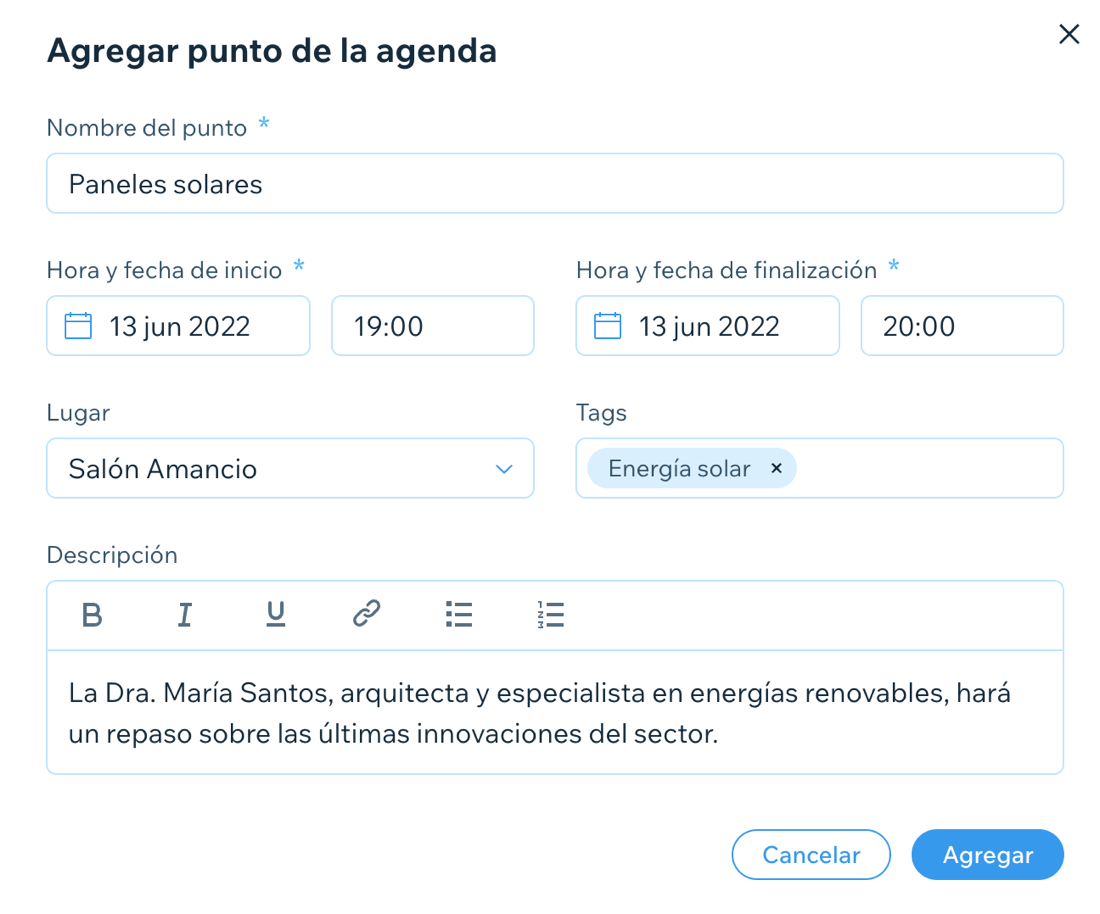The height and width of the screenshot is (914, 1100).
Task: Remove the Energía solar tag
Action: 776,467
